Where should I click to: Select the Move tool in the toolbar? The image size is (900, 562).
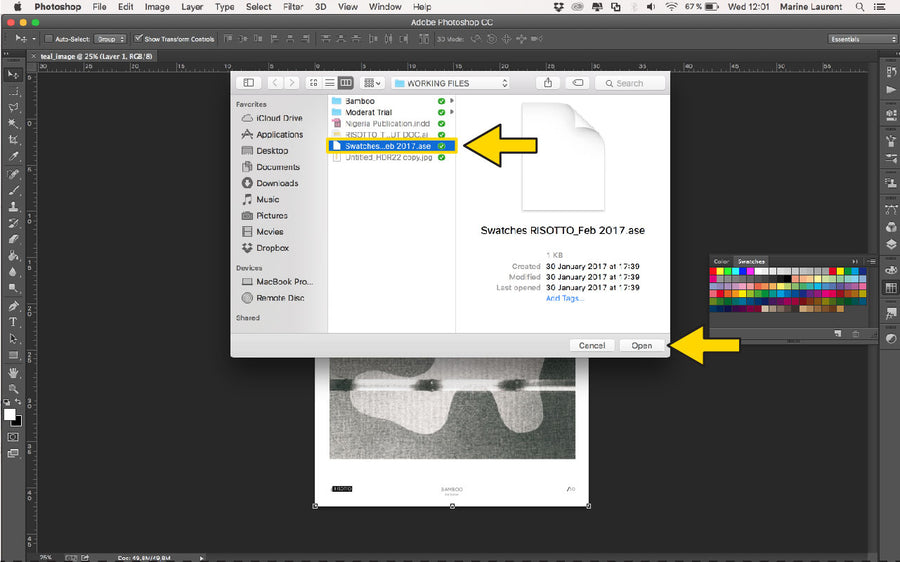13,75
